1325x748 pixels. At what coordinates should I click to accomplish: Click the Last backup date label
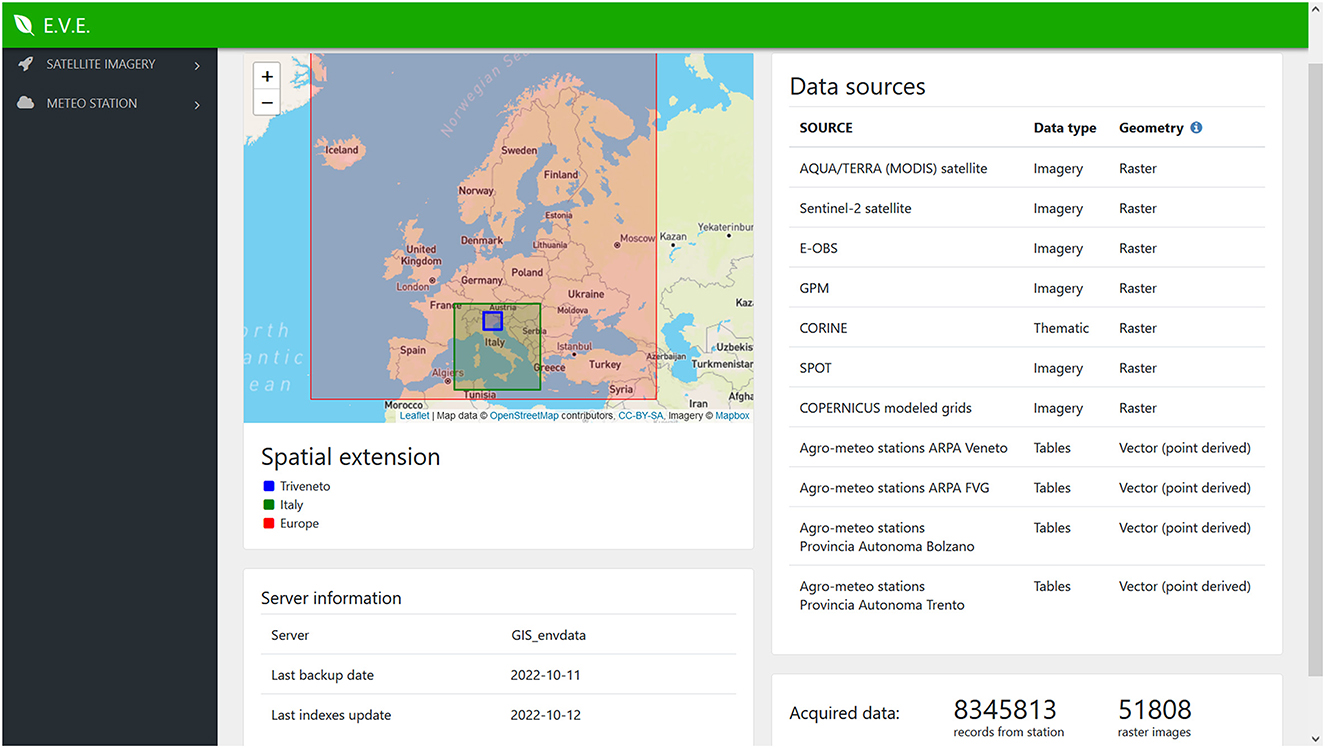(322, 675)
